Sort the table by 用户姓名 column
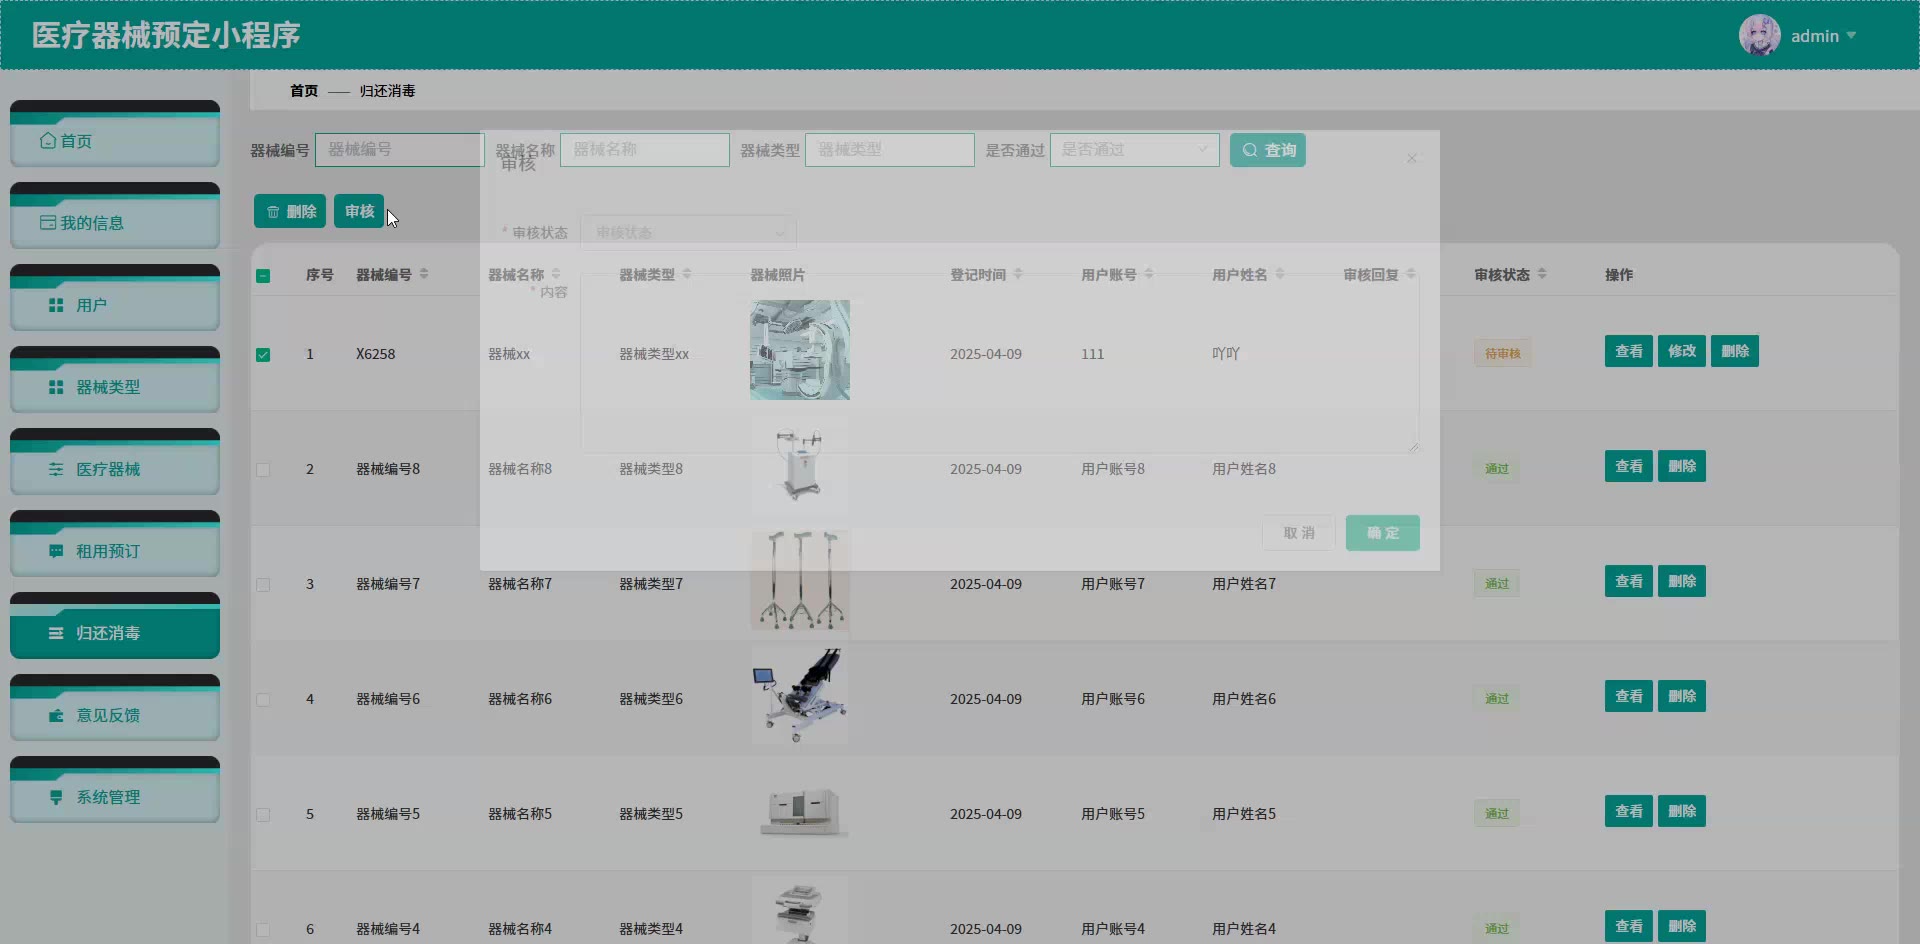Image resolution: width=1920 pixels, height=944 pixels. pyautogui.click(x=1280, y=274)
